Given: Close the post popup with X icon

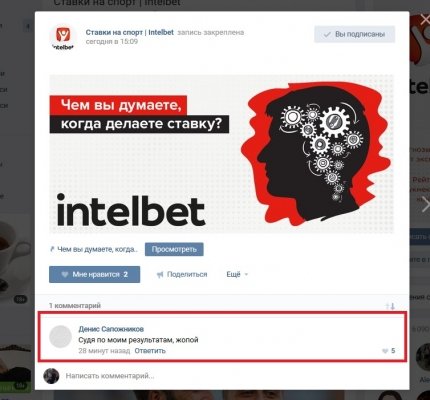Looking at the screenshot, I should click(425, 20).
